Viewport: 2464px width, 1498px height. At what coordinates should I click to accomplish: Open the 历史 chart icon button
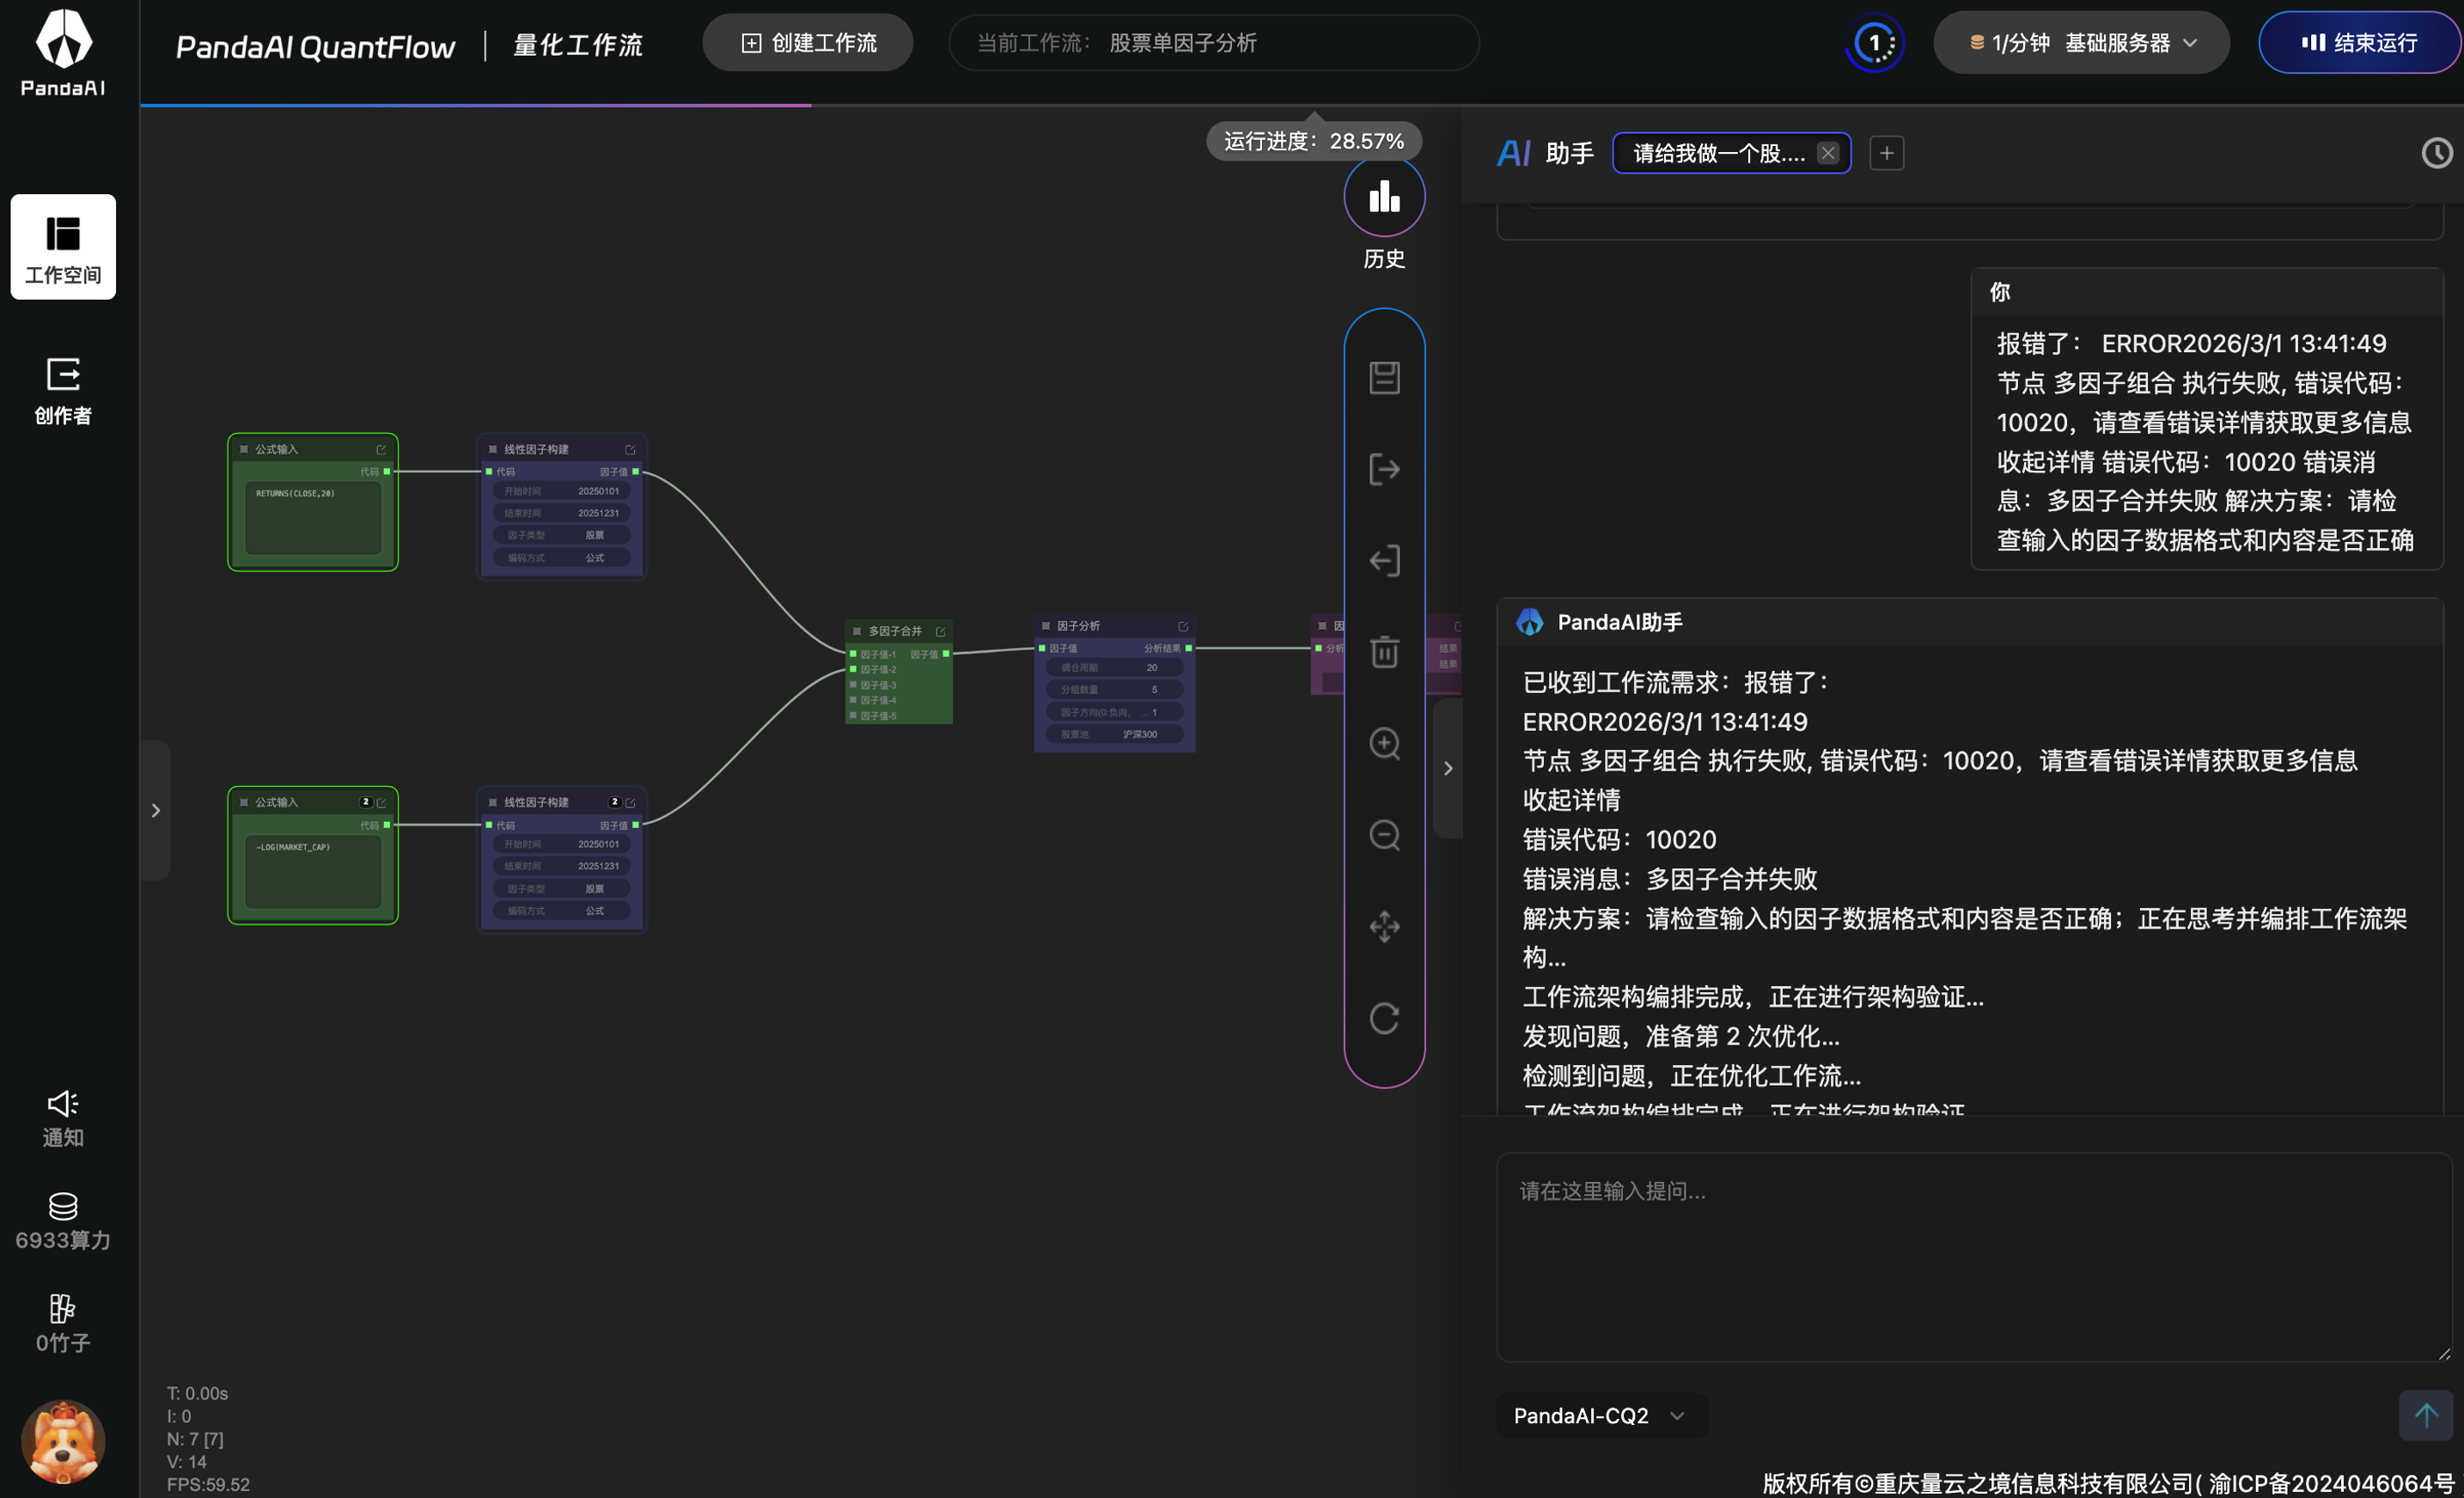click(x=1384, y=196)
